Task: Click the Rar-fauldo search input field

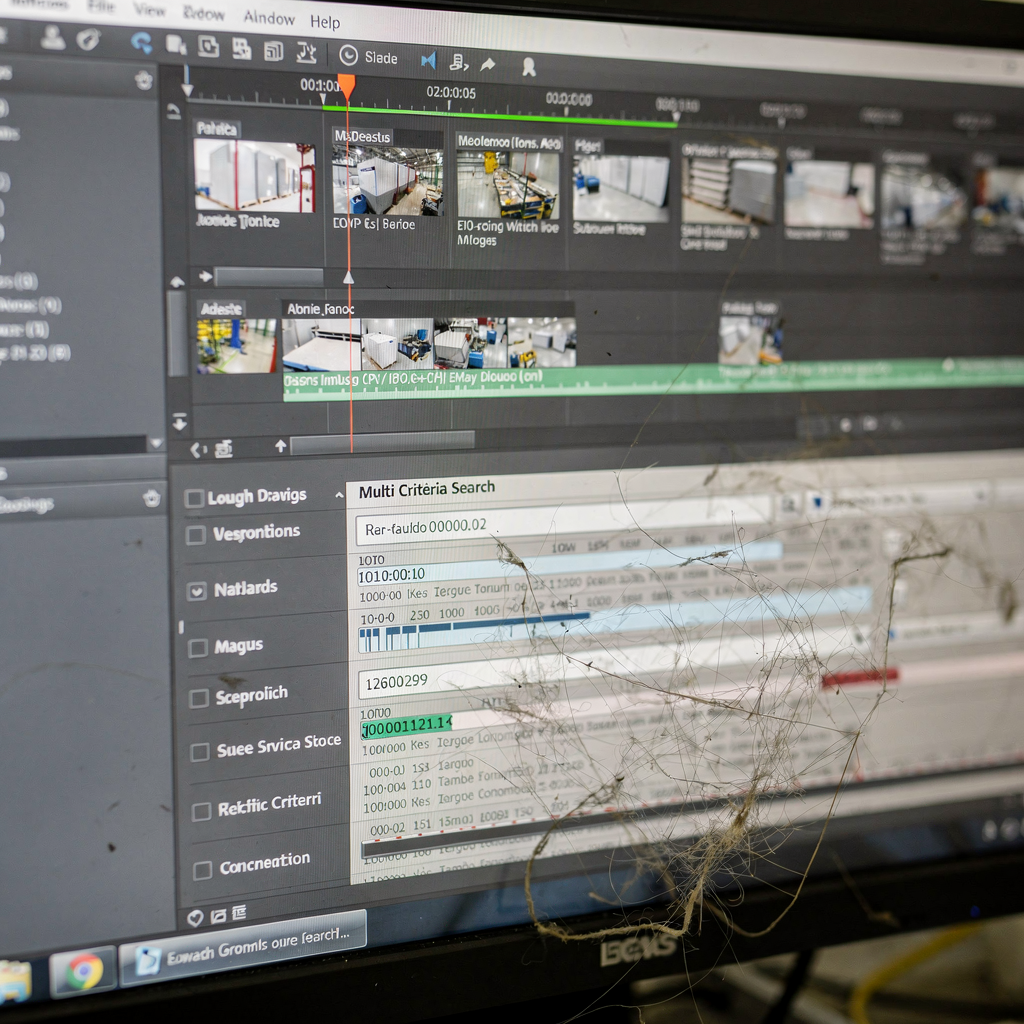Action: 560,525
